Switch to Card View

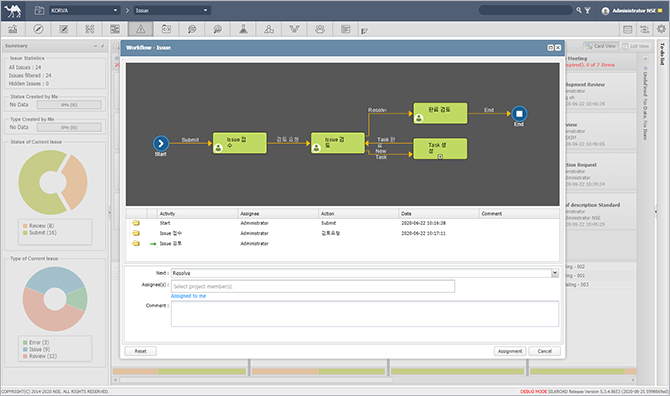(x=601, y=46)
